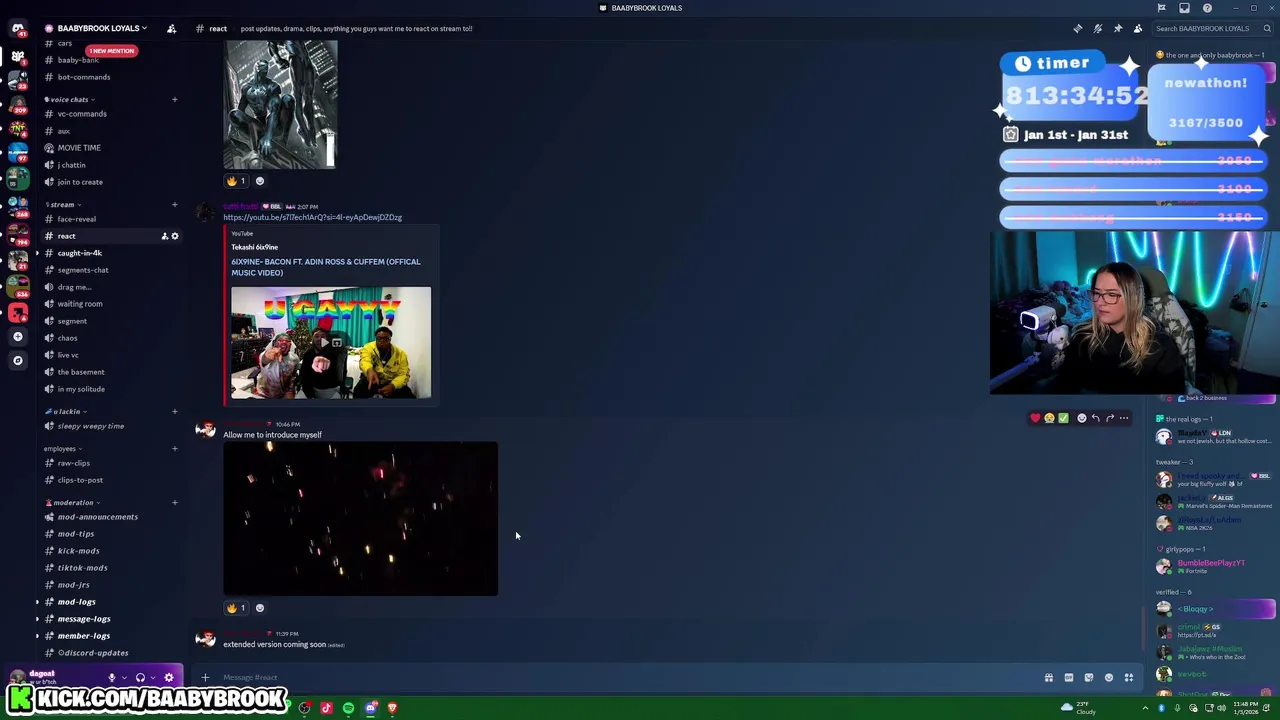
Task: Select the baaby-bank channel
Action: point(78,60)
